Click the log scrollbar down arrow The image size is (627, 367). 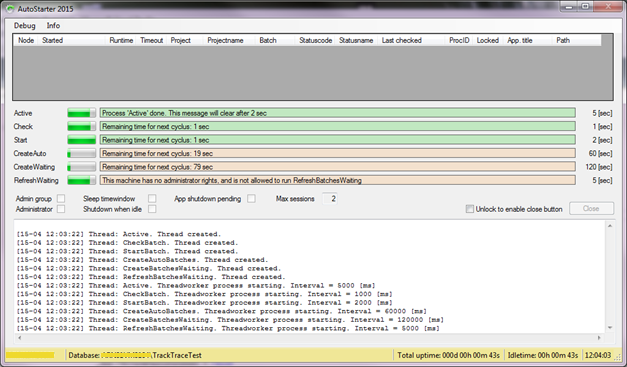[610, 328]
